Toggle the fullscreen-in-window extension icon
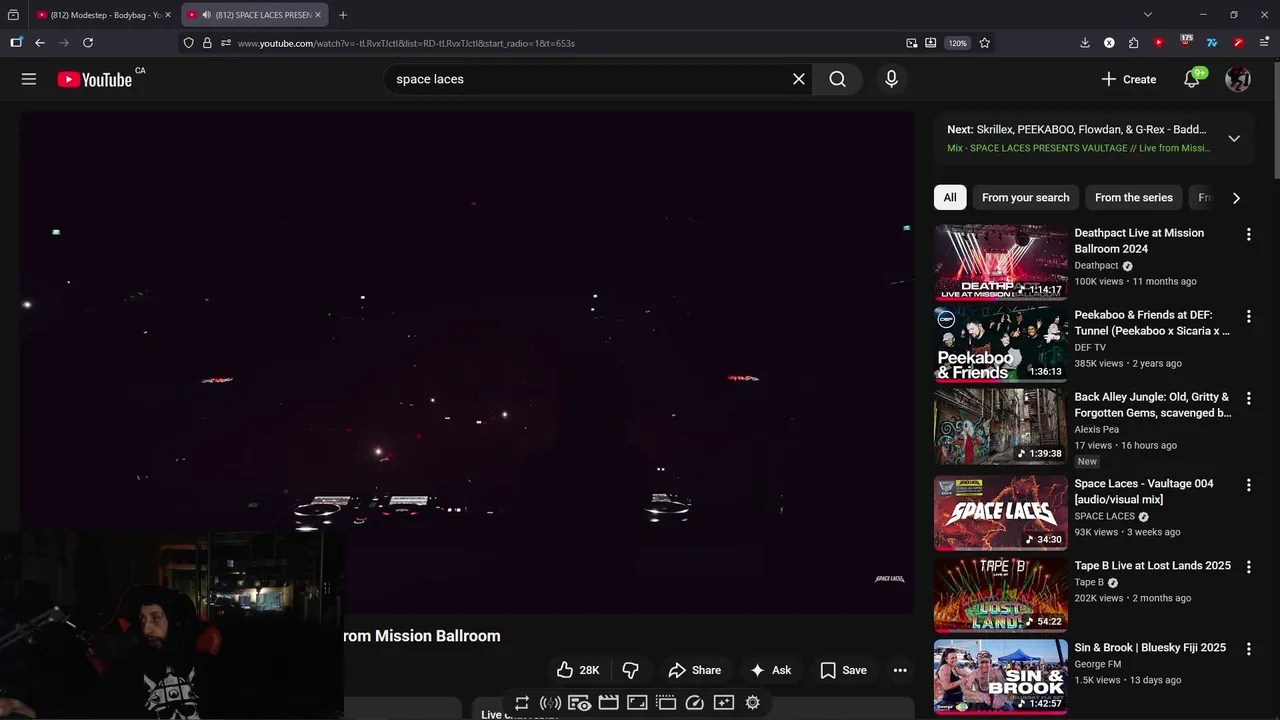Viewport: 1280px width, 720px height. (x=637, y=703)
